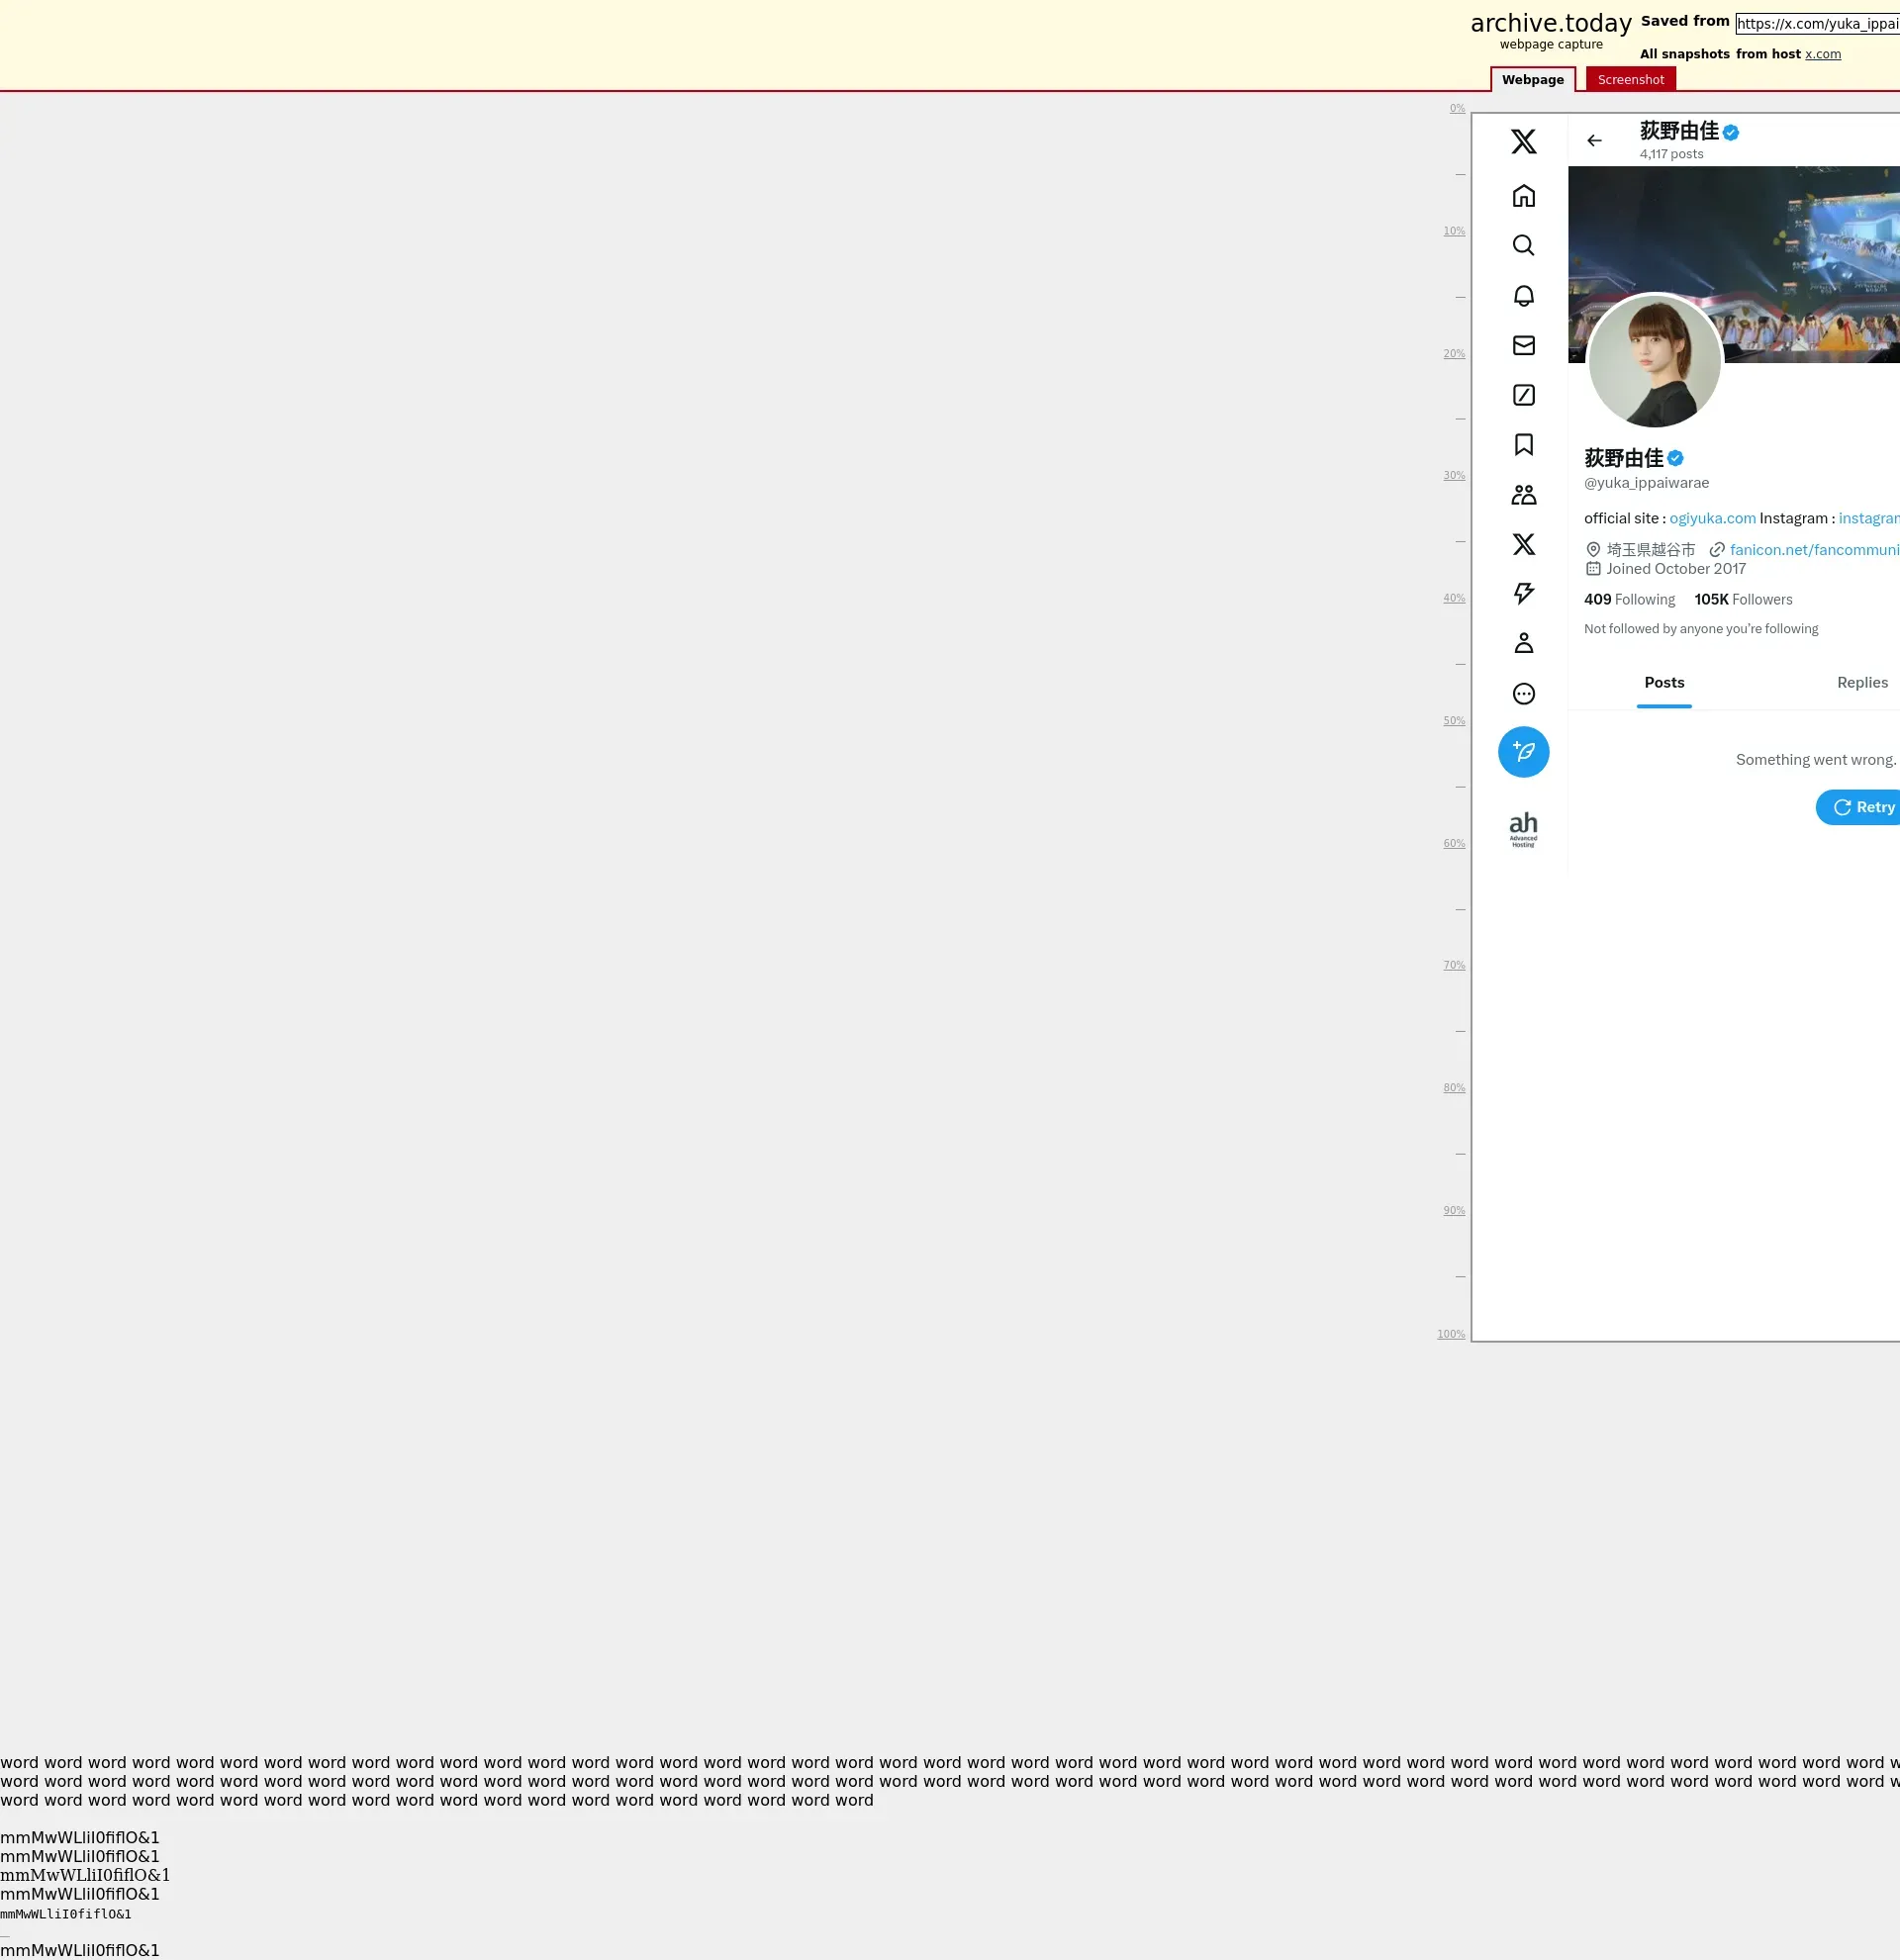Open the Notifications bell icon

(1523, 296)
